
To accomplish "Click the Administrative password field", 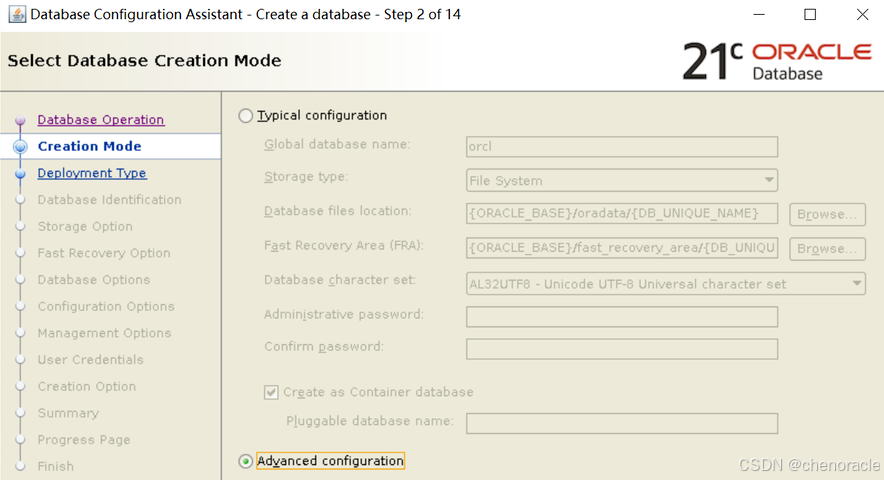I will click(622, 316).
